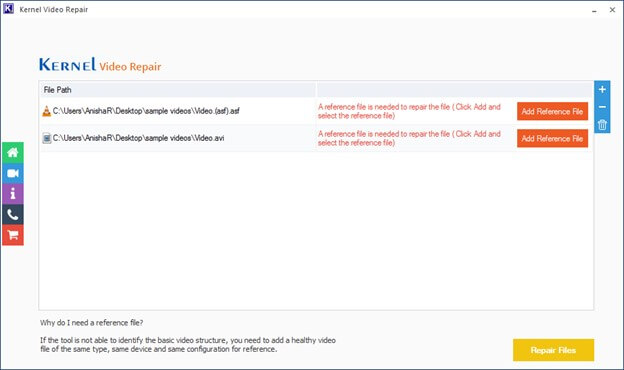This screenshot has width=624, height=370.
Task: Add Reference File for Video.(asf).asf
Action: [552, 111]
